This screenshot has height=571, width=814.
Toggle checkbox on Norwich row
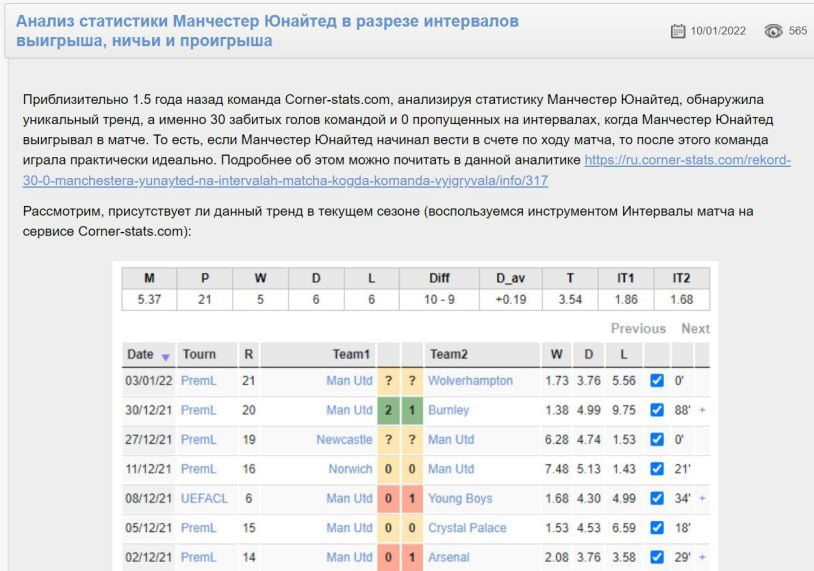point(657,469)
